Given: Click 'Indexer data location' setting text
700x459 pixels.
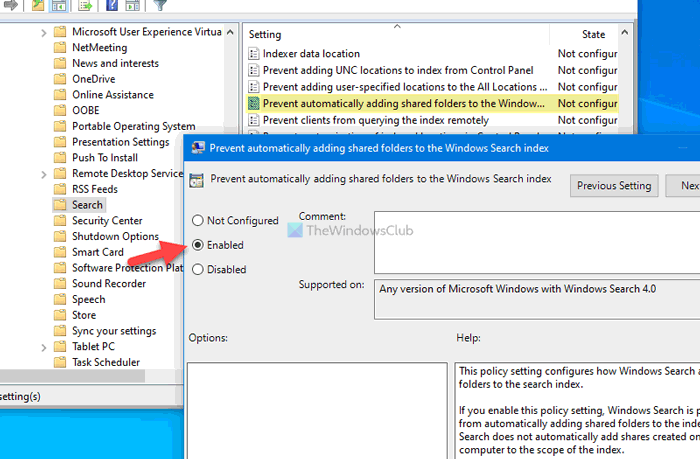Looking at the screenshot, I should pyautogui.click(x=311, y=54).
